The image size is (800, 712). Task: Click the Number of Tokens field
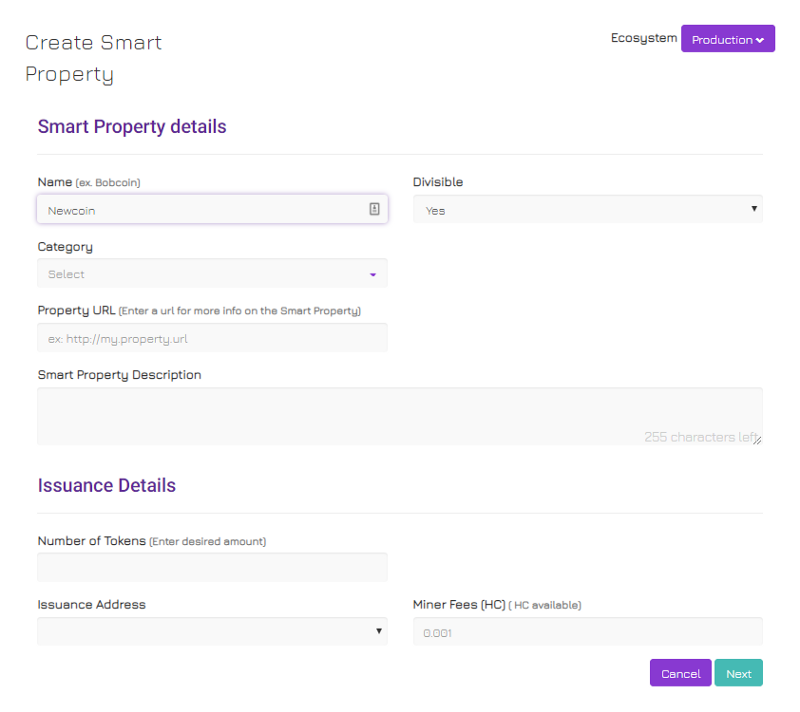[x=212, y=567]
